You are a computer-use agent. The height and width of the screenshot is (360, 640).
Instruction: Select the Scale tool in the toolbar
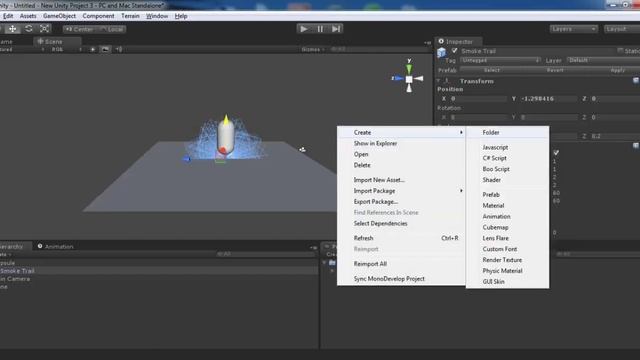[x=44, y=29]
